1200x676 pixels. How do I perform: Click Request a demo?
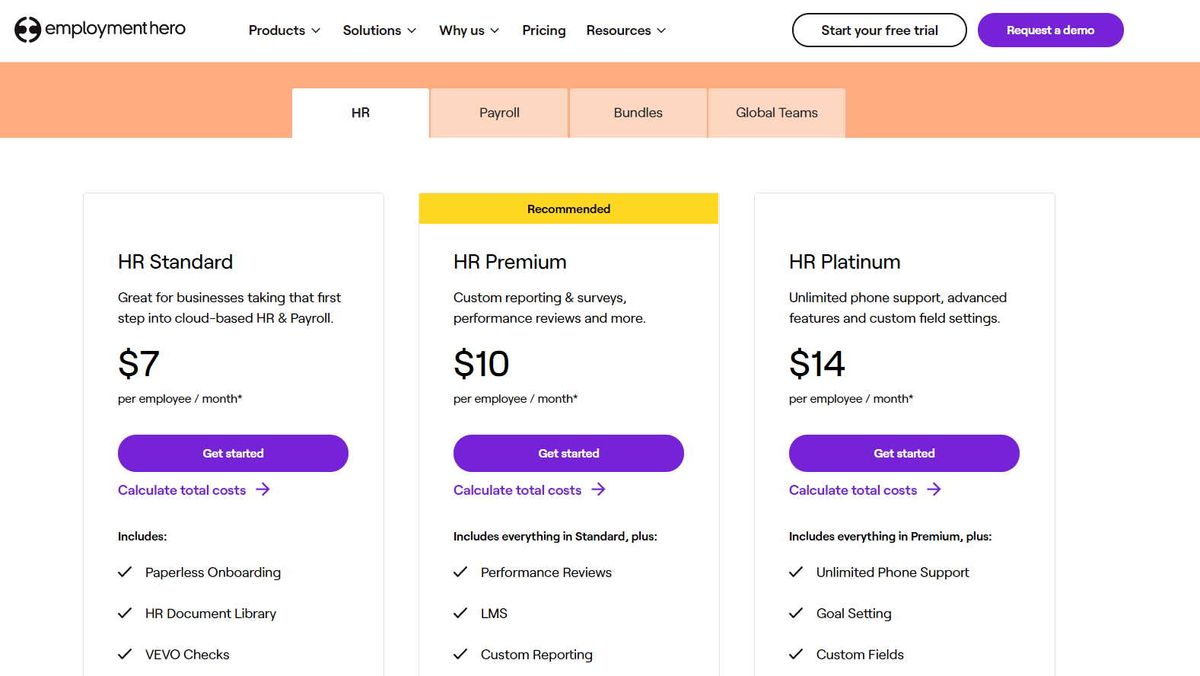tap(1050, 30)
